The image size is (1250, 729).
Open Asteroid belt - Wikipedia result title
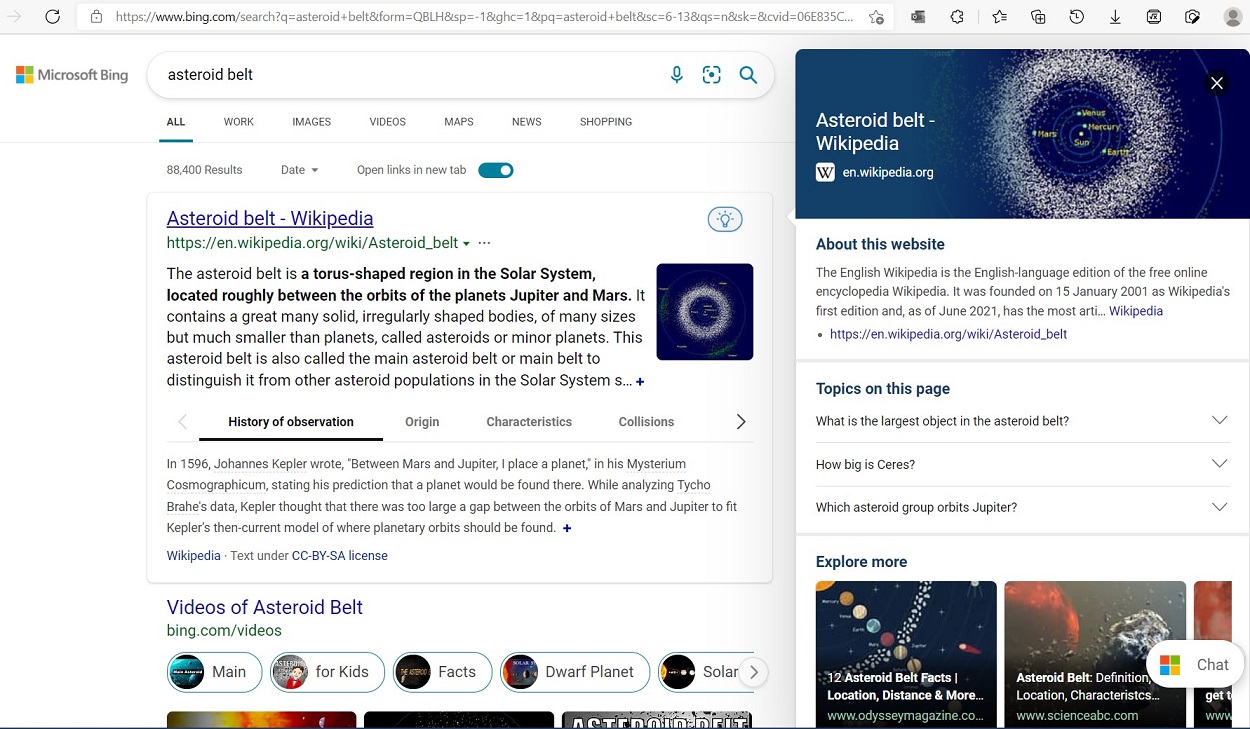270,218
